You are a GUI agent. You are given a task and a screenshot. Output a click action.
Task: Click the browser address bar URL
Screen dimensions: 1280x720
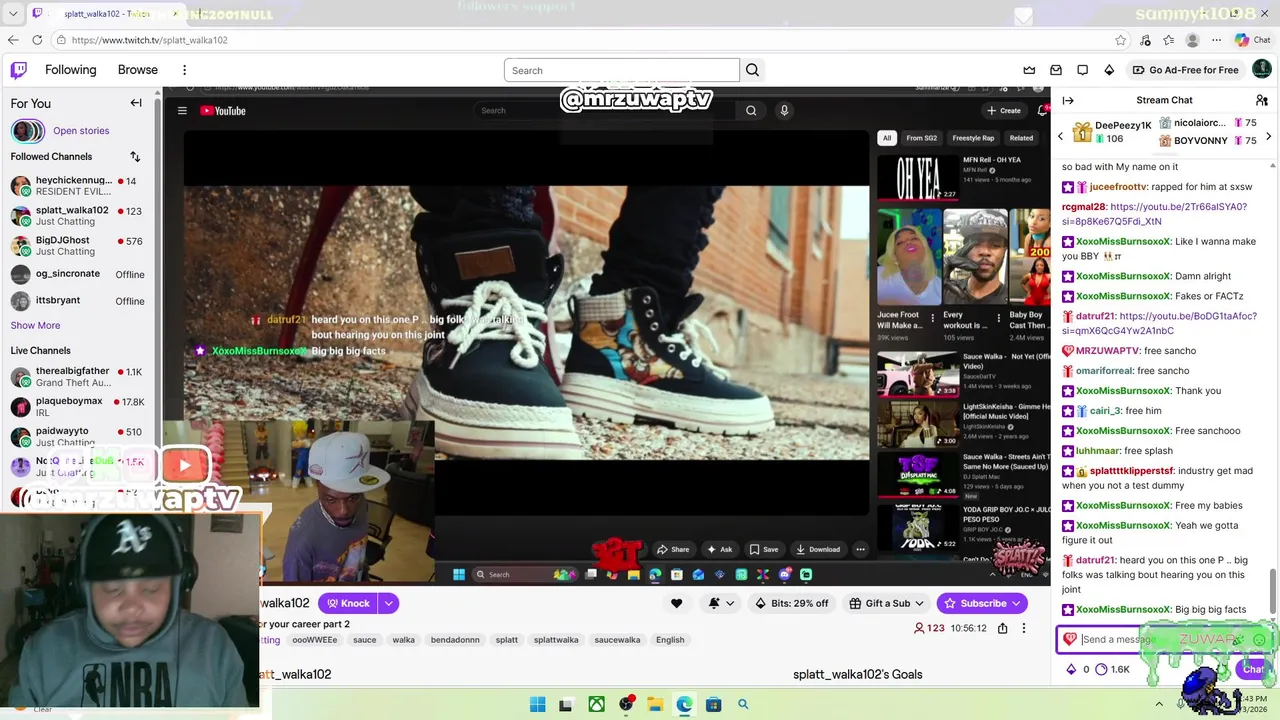[150, 40]
